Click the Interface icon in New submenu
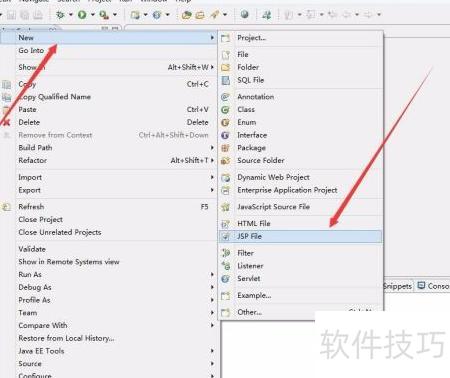450x378 pixels. coord(226,135)
